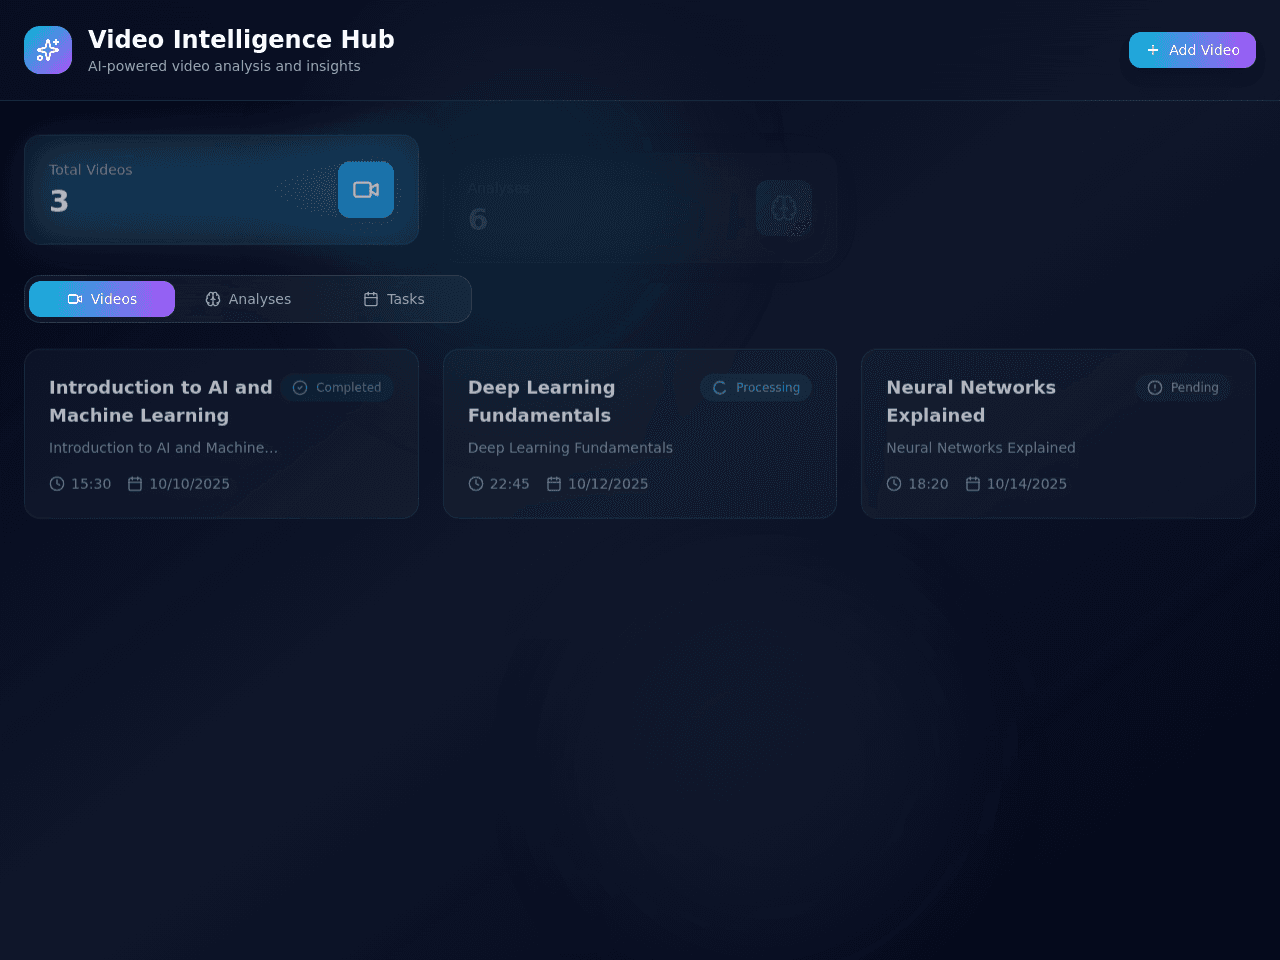Click the duration 22:45
The image size is (1280, 960).
510,484
